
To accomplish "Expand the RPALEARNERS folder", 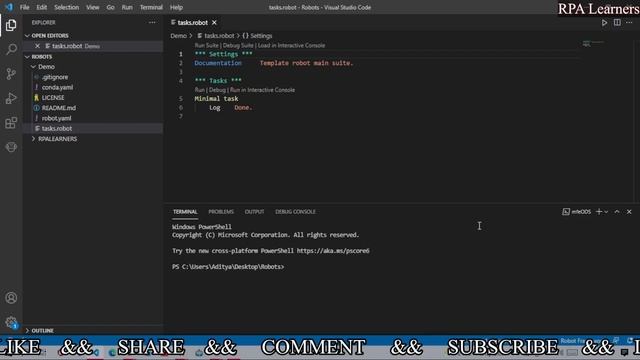I will pos(33,139).
